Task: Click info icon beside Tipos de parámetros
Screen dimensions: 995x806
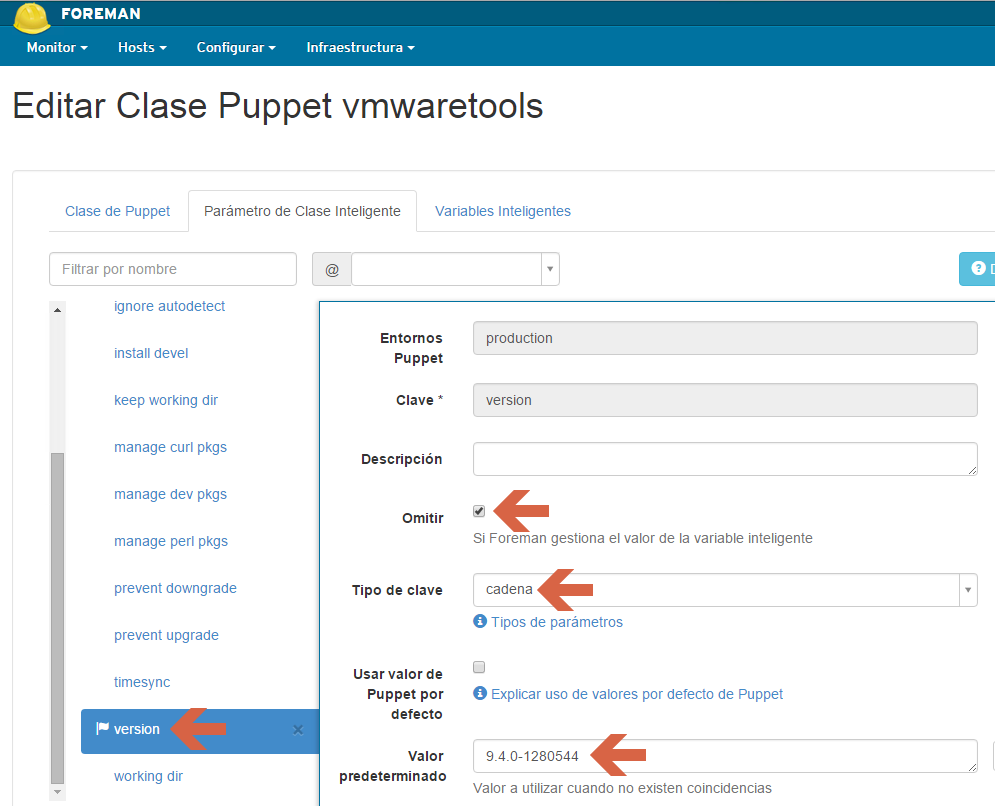Action: (x=480, y=621)
